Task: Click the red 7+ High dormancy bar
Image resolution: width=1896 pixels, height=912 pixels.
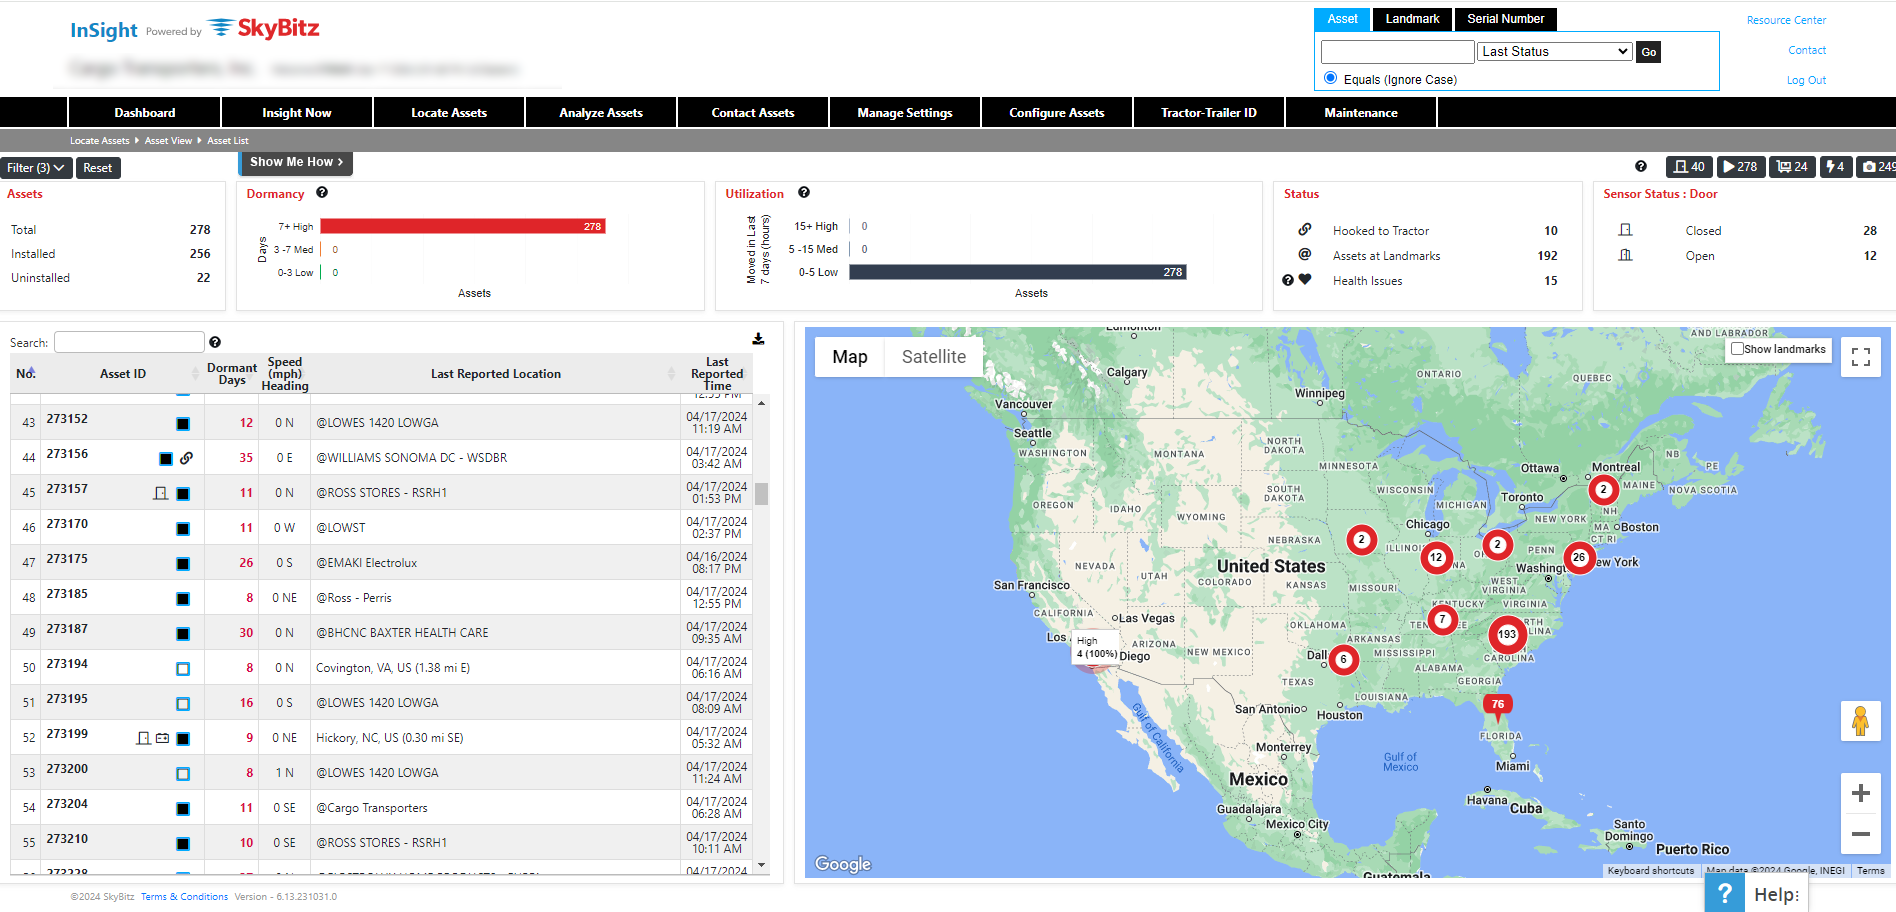Action: 462,226
